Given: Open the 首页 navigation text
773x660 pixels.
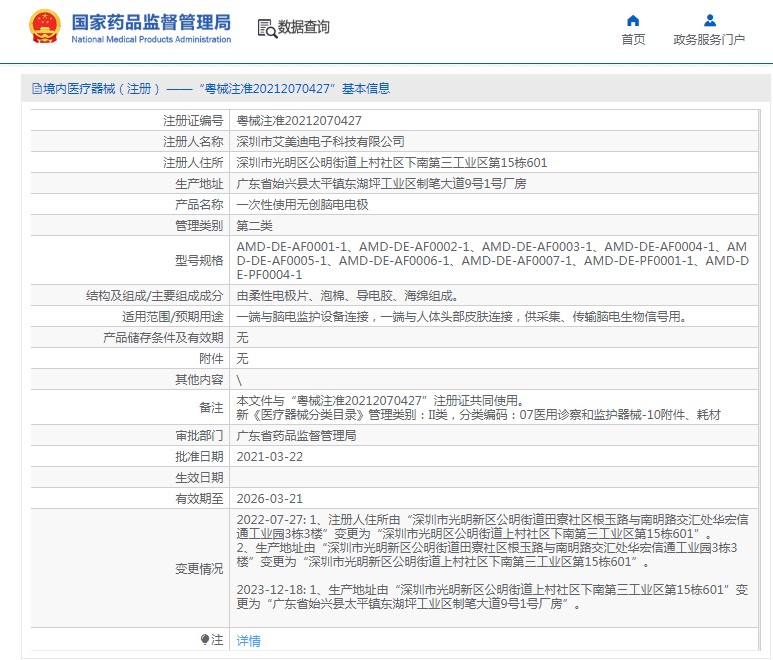Looking at the screenshot, I should click(633, 40).
